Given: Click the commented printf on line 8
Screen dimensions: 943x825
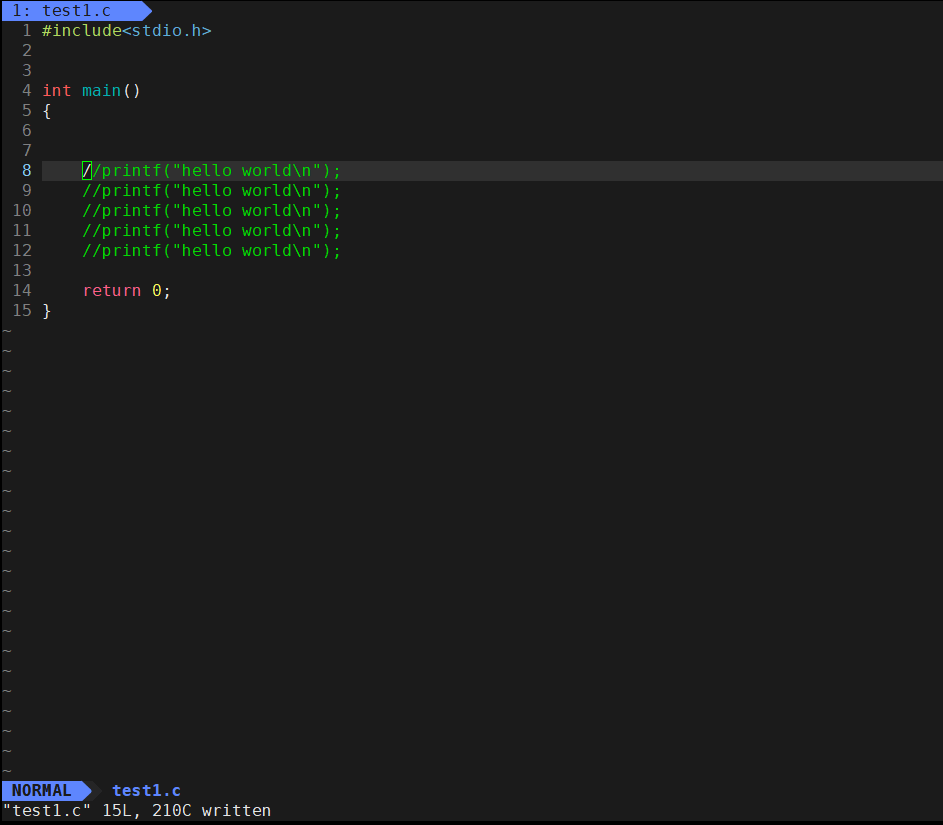Looking at the screenshot, I should click(x=212, y=171).
